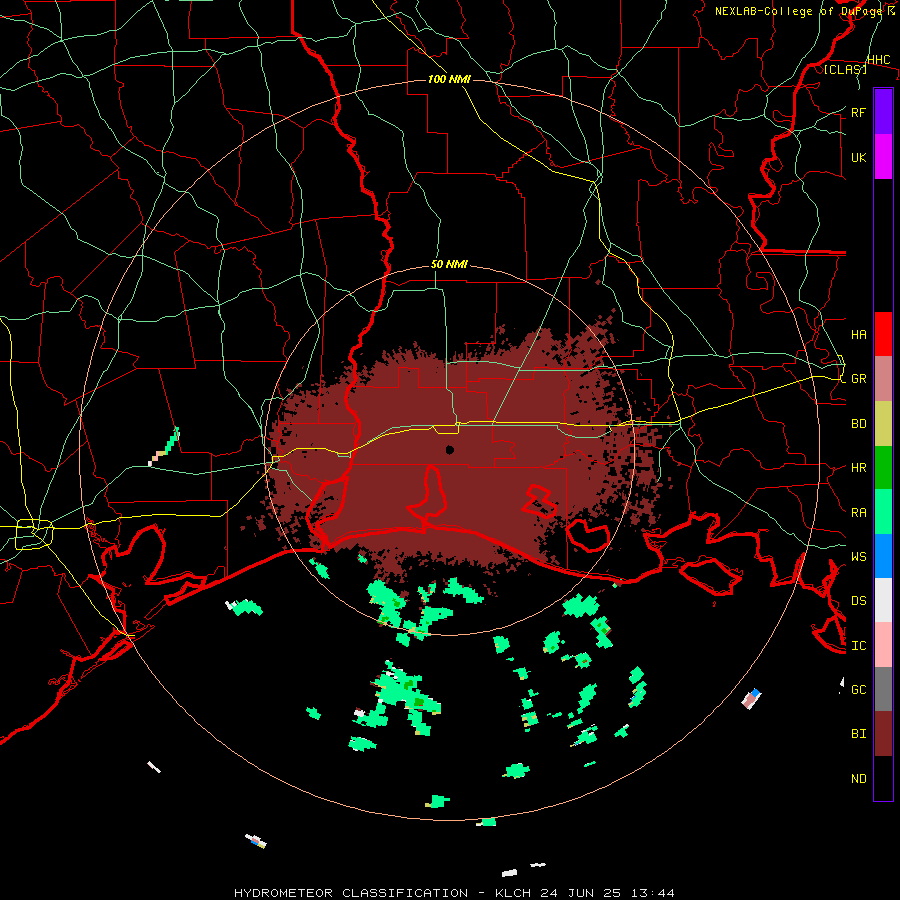The height and width of the screenshot is (900, 900).
Task: Click the DS white legend swatch
Action: (883, 600)
